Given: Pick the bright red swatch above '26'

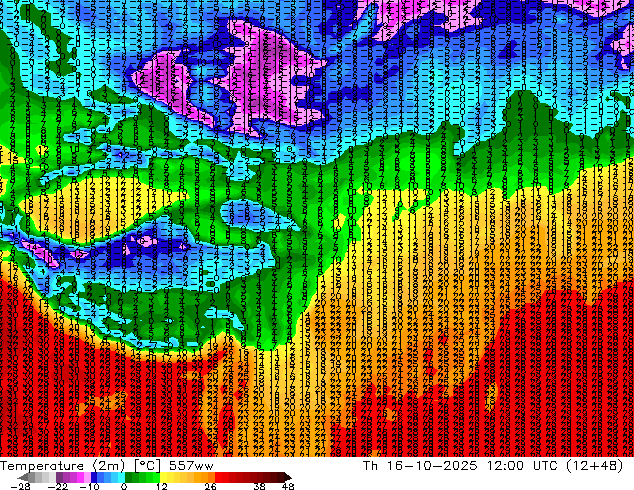Looking at the screenshot, I should 218,477.
